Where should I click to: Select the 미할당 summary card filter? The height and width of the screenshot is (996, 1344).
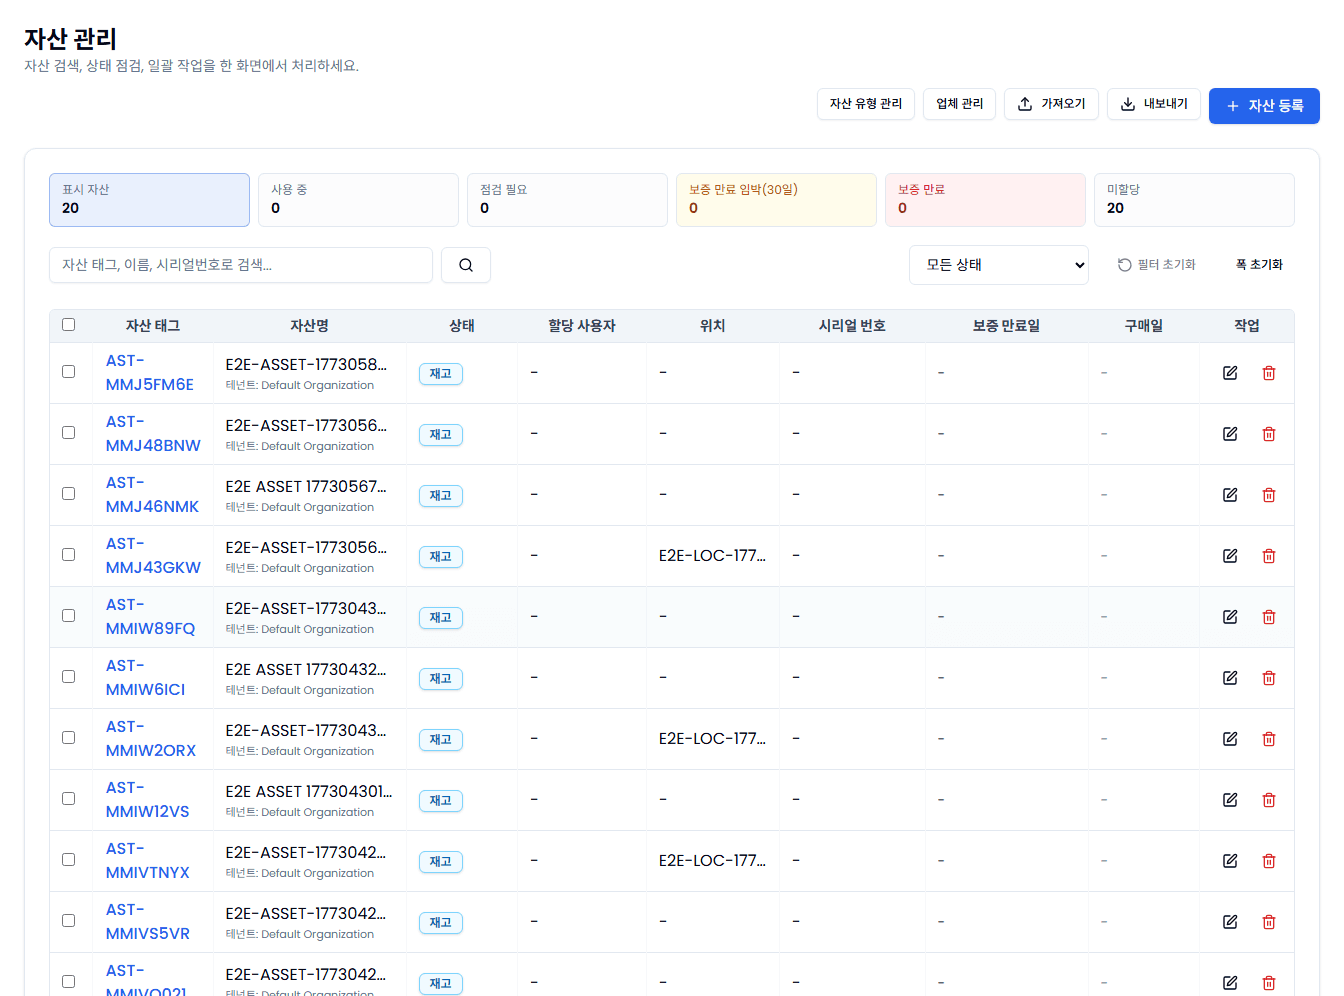pos(1193,200)
